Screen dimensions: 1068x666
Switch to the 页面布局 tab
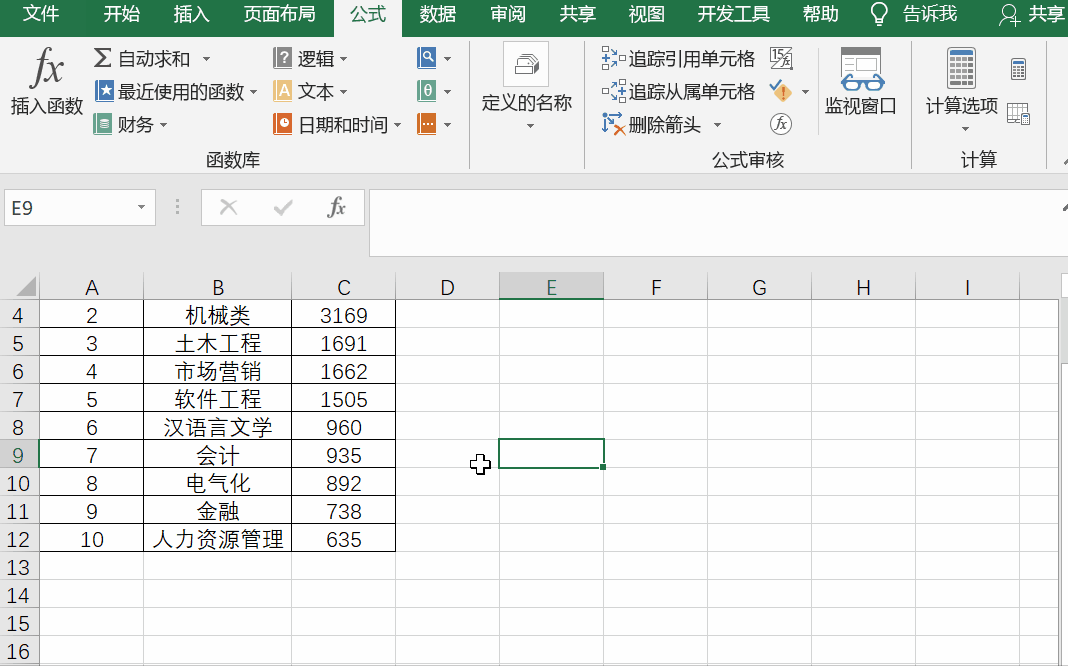[279, 14]
